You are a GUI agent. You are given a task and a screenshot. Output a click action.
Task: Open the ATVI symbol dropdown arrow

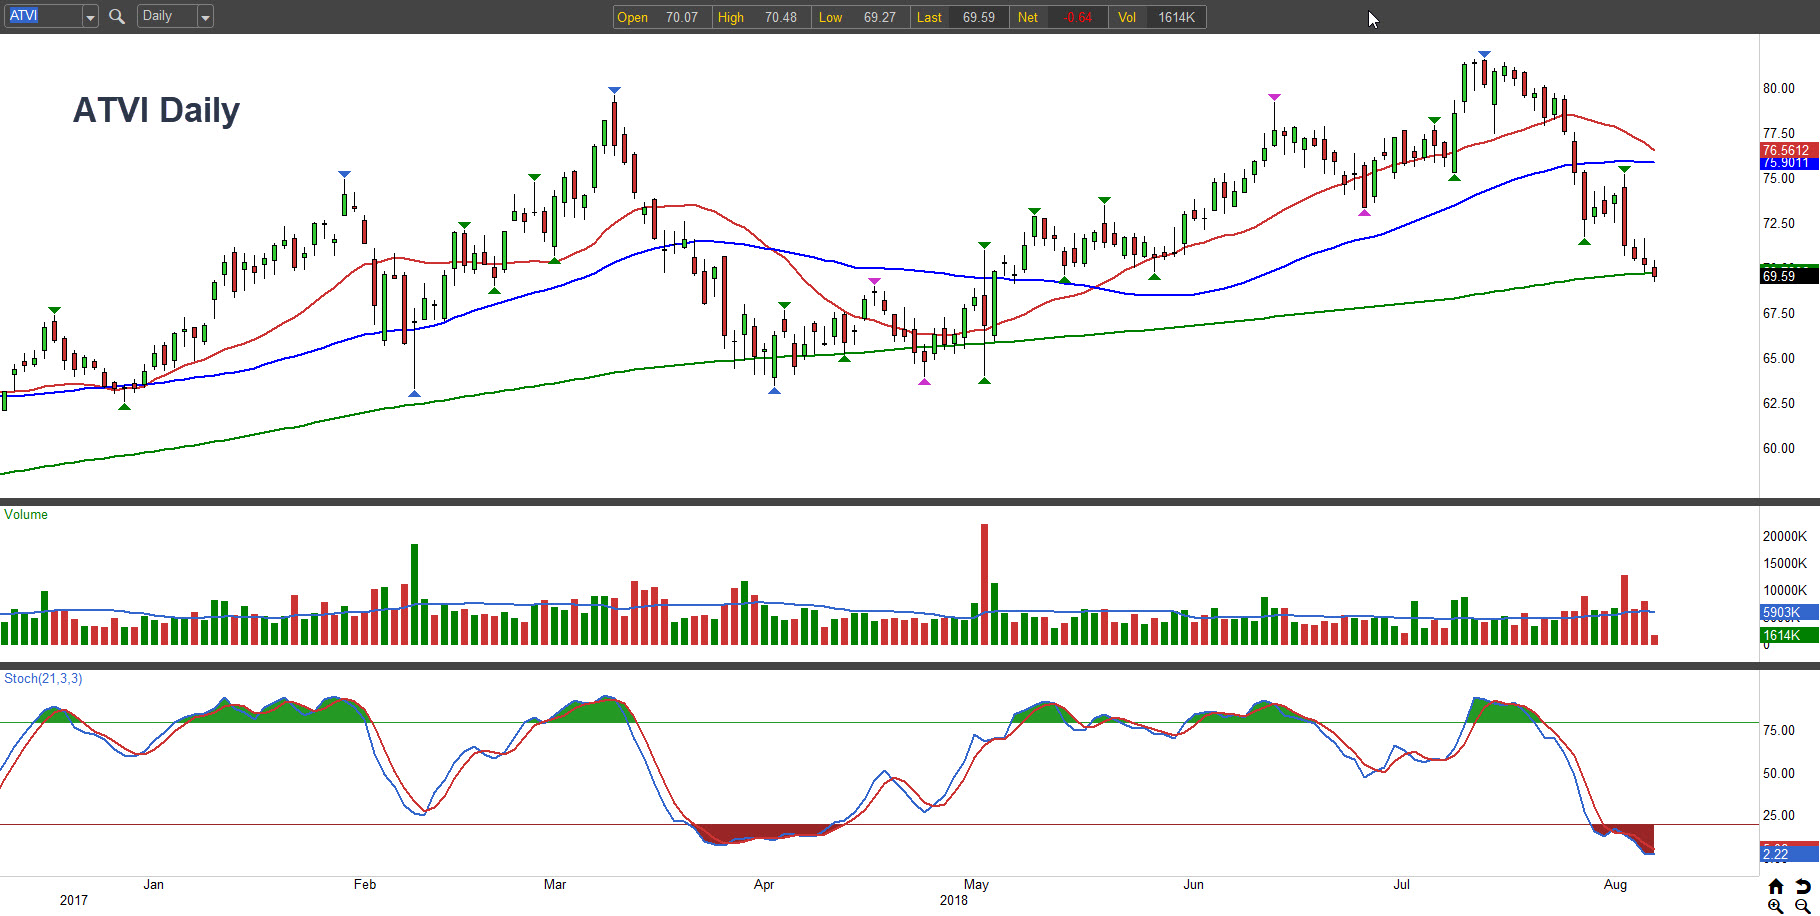[x=90, y=17]
